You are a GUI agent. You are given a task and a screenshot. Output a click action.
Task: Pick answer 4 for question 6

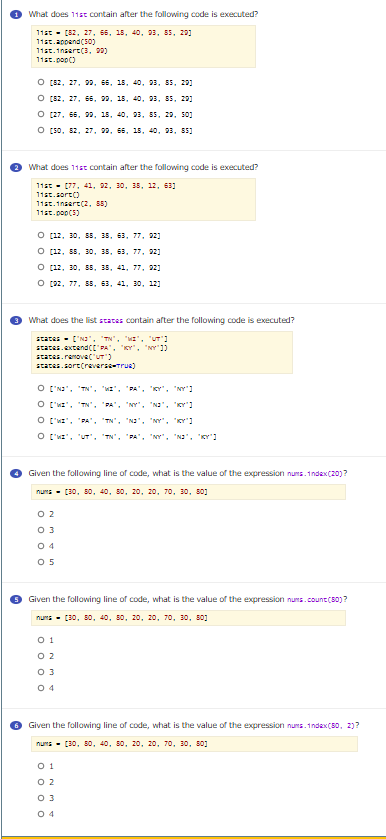coord(41,814)
